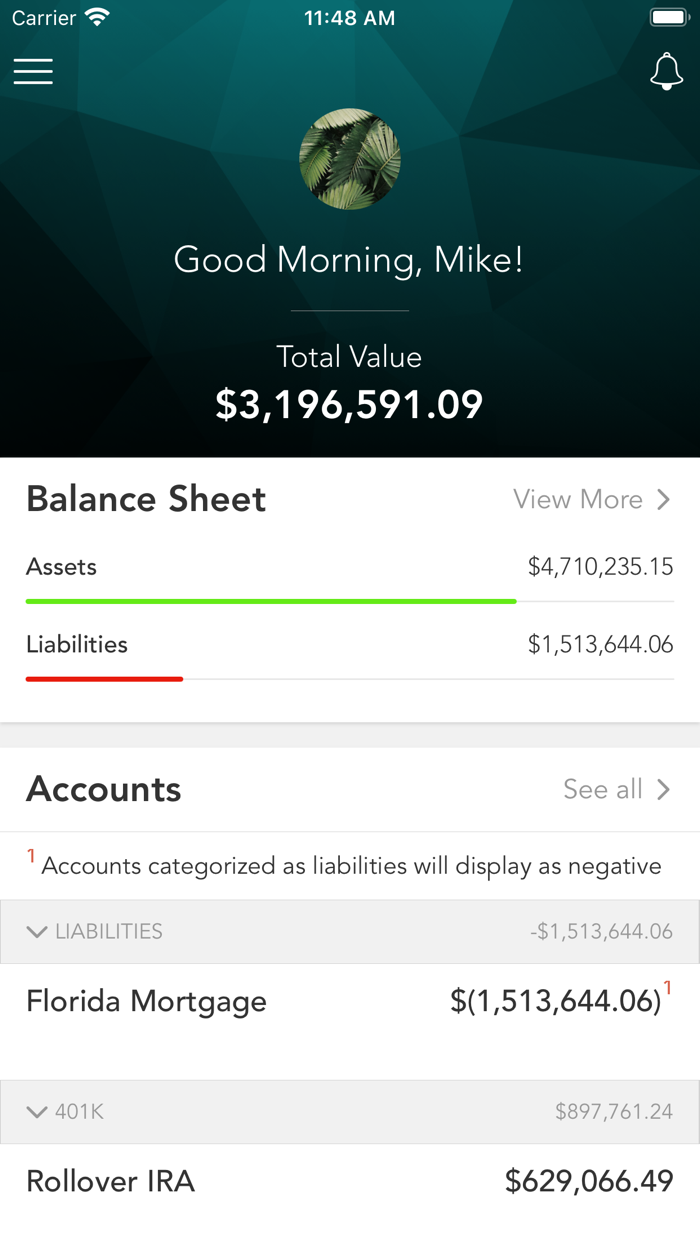Toggle visibility of Rollover IRA account
Screen dimensions: 700x1244
pos(110,1181)
